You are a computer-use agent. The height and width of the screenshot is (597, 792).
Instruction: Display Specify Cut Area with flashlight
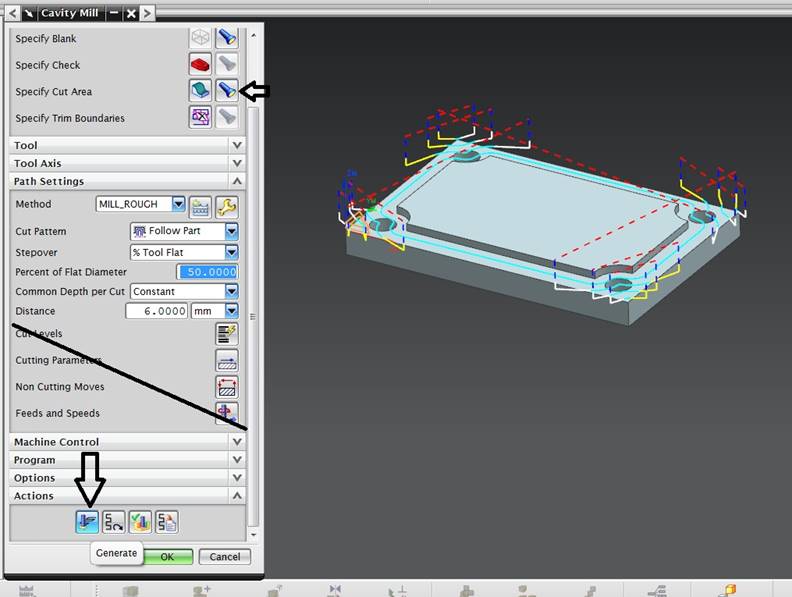(x=227, y=91)
